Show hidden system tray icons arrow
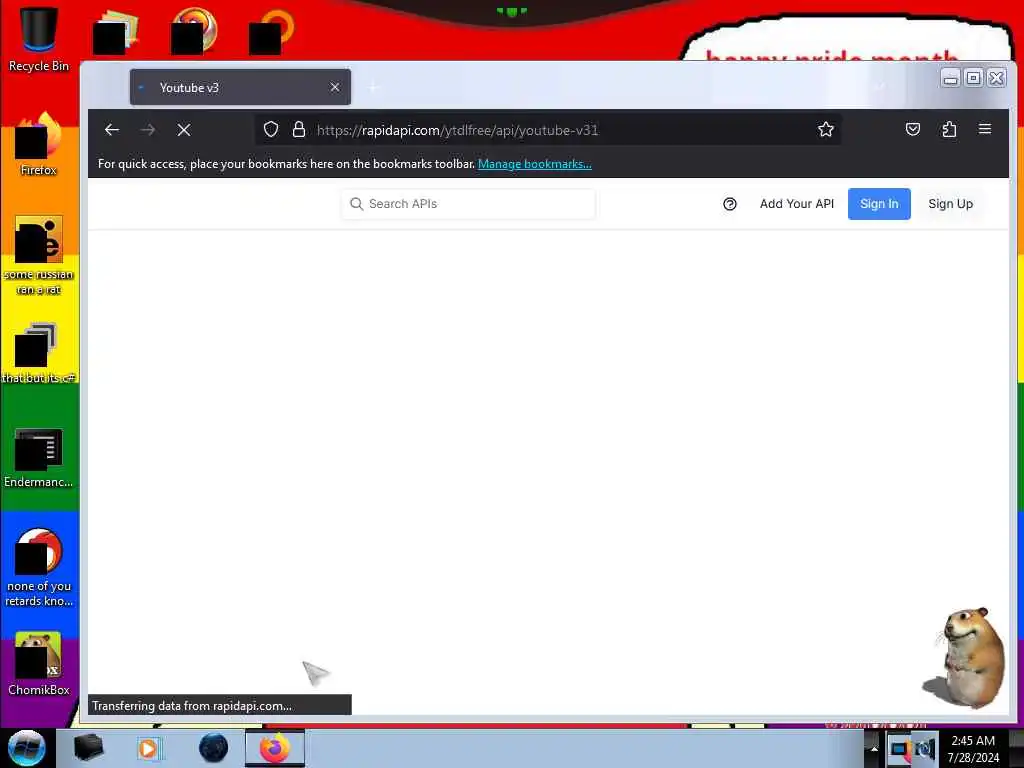The height and width of the screenshot is (768, 1024). pyautogui.click(x=874, y=748)
